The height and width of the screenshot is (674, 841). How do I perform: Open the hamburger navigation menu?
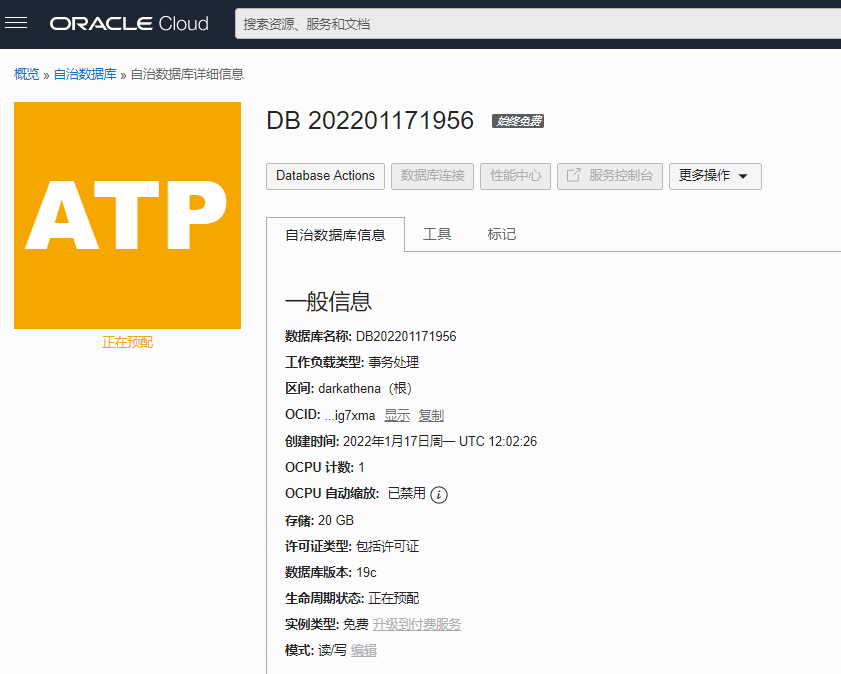click(x=16, y=23)
